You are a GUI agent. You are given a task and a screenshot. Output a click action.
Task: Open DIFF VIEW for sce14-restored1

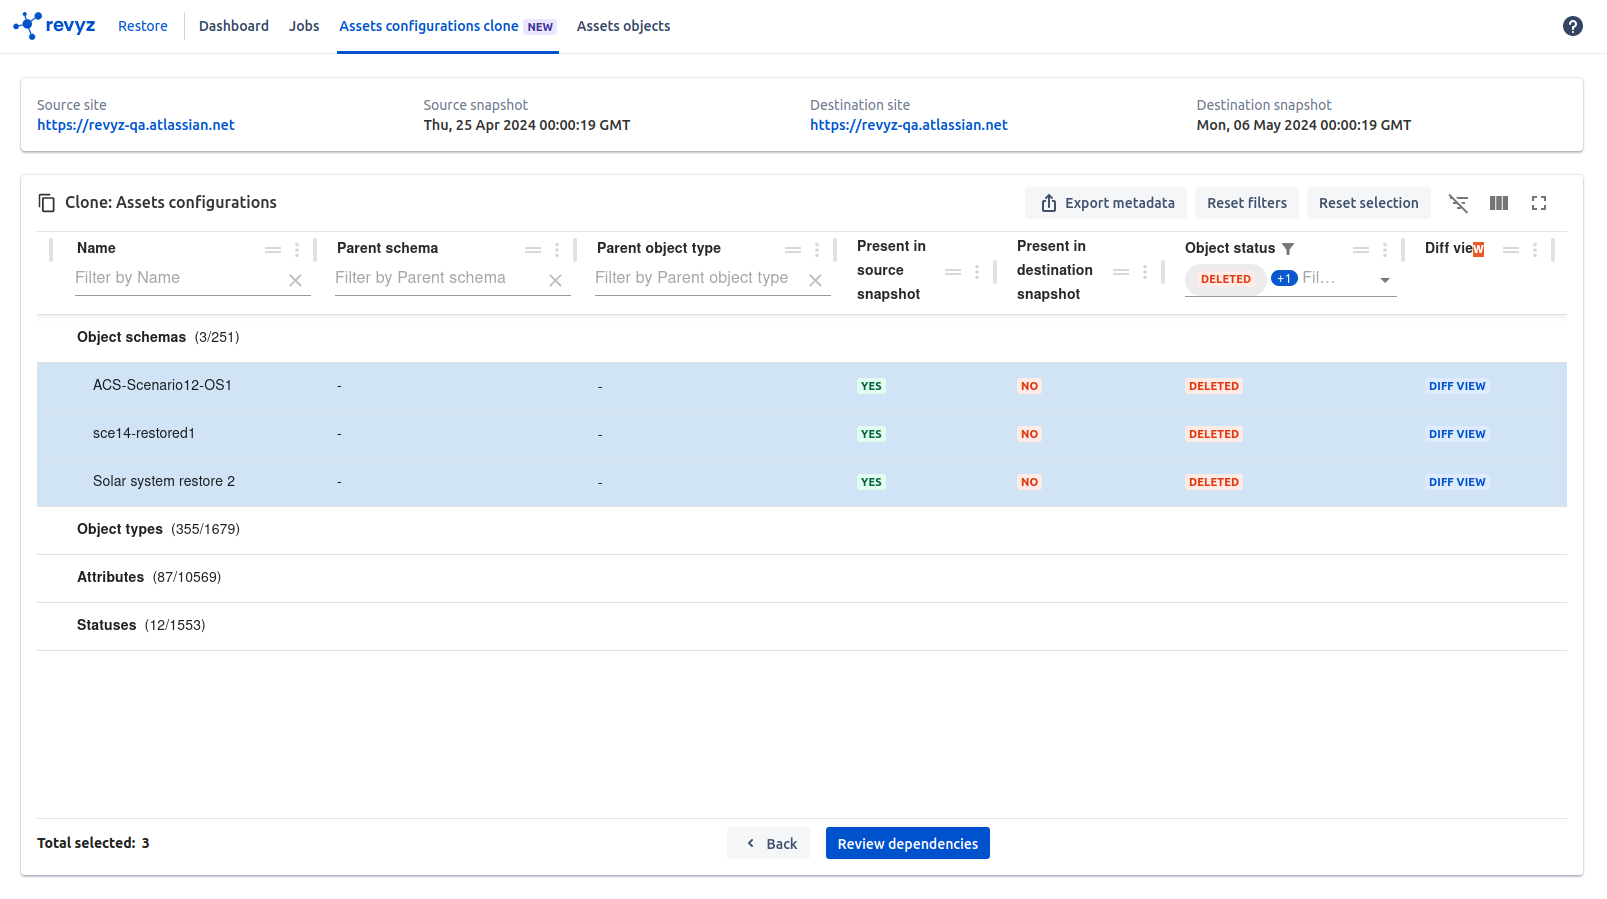click(x=1457, y=434)
